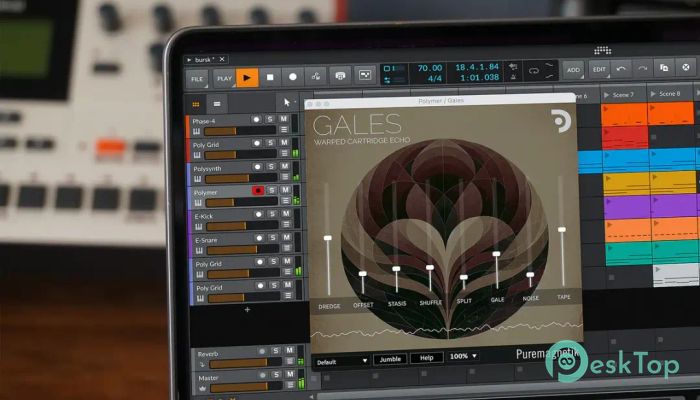The height and width of the screenshot is (400, 700).
Task: Click the Jumble button in Gales
Action: [390, 359]
